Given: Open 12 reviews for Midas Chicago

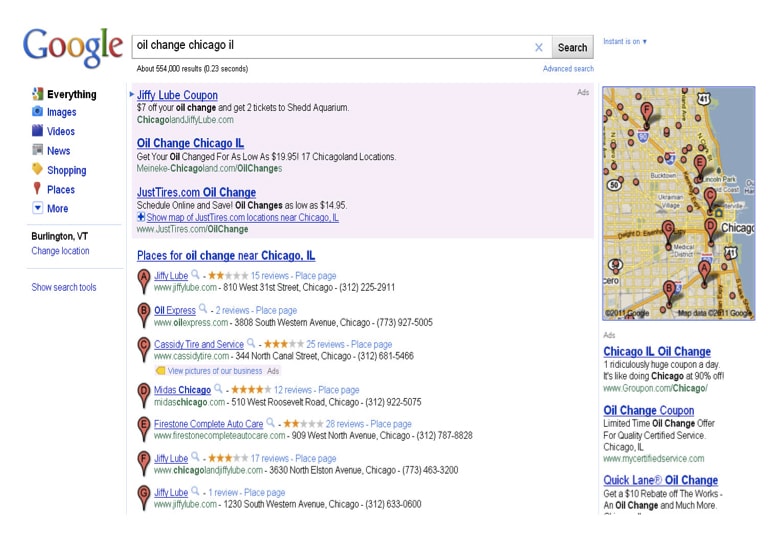Looking at the screenshot, I should 293,390.
